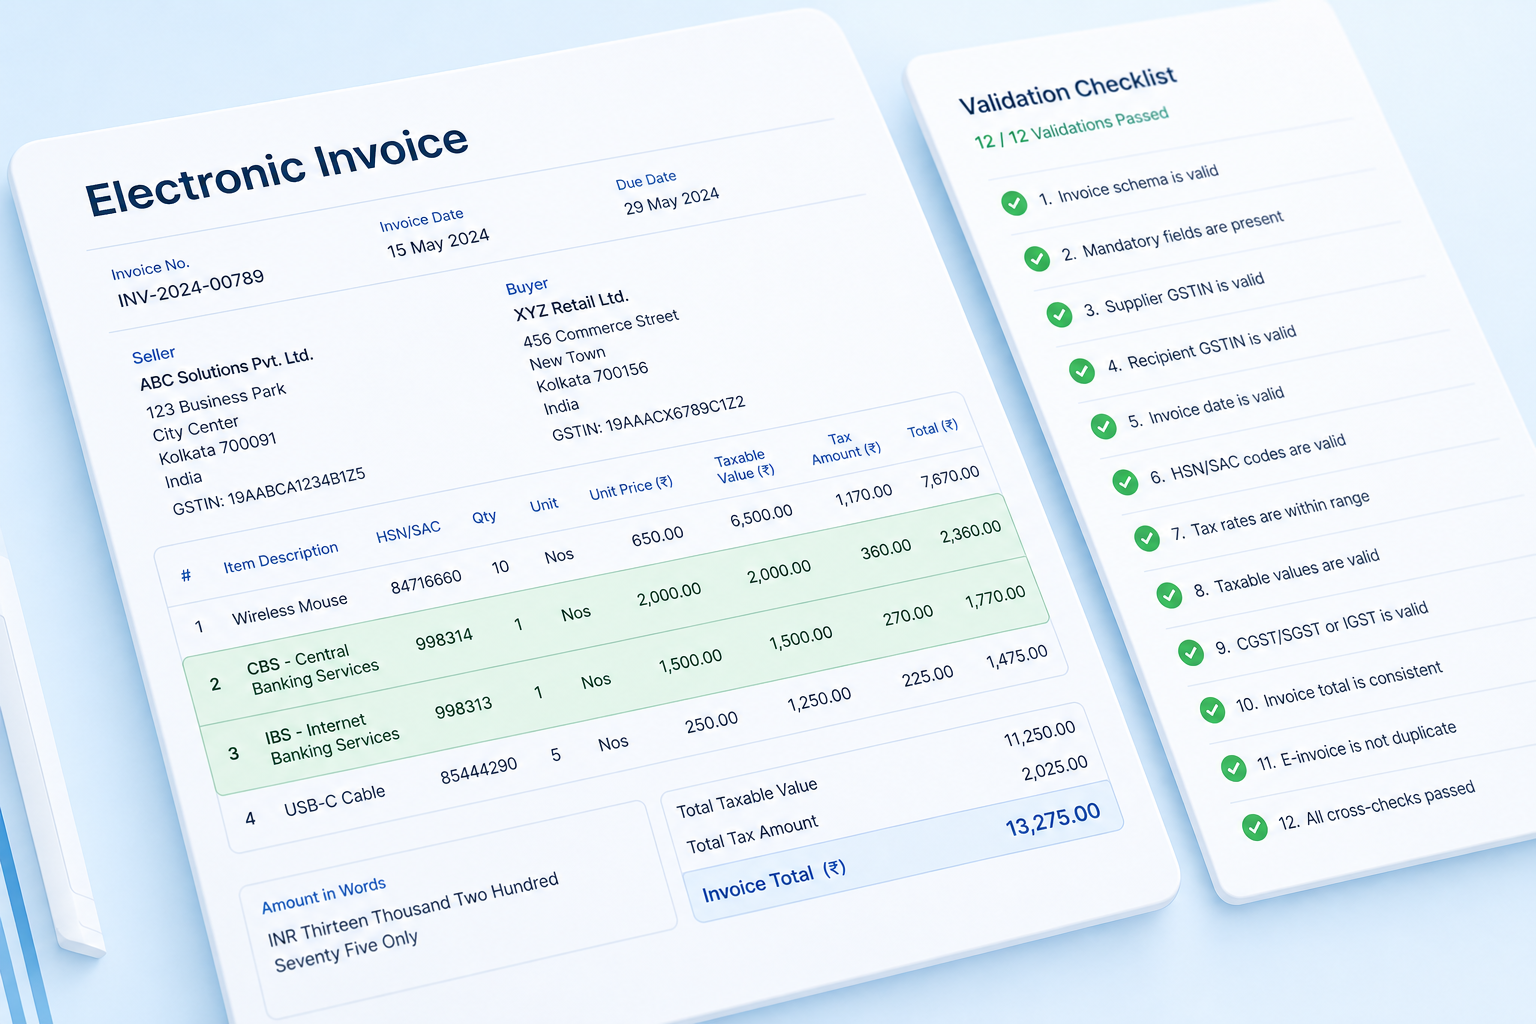The image size is (1536, 1024).
Task: Click the check icon for HSN/SAC codes are valid
Action: click(x=1125, y=482)
